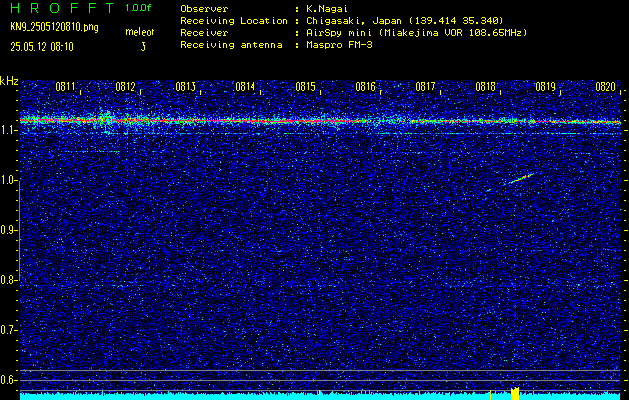Click the observer name K.Nagai
The width and height of the screenshot is (629, 400).
(x=329, y=9)
